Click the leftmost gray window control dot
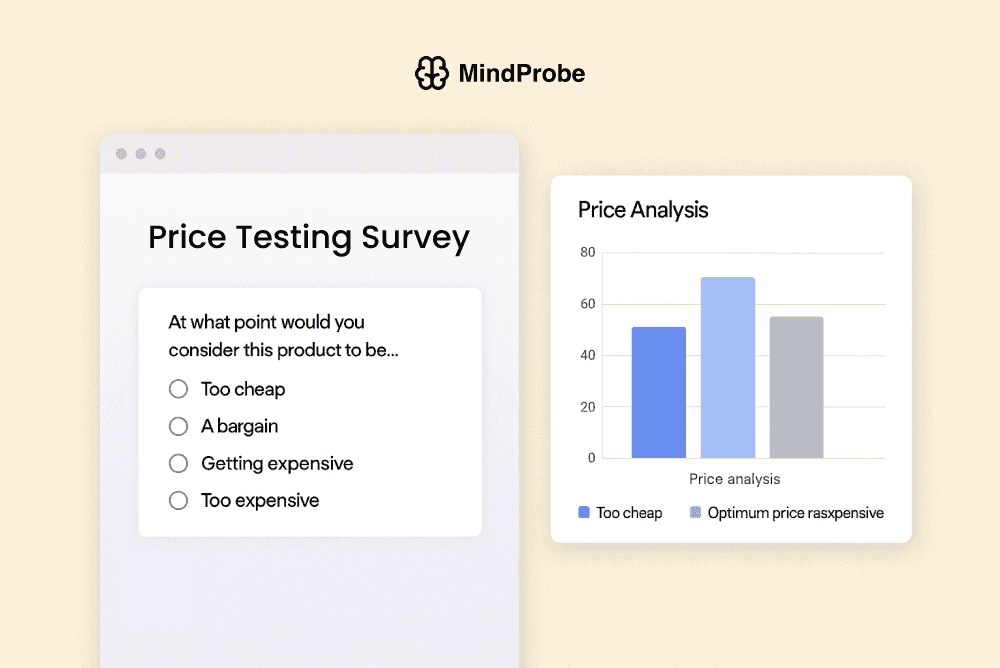The height and width of the screenshot is (668, 1000). [122, 154]
